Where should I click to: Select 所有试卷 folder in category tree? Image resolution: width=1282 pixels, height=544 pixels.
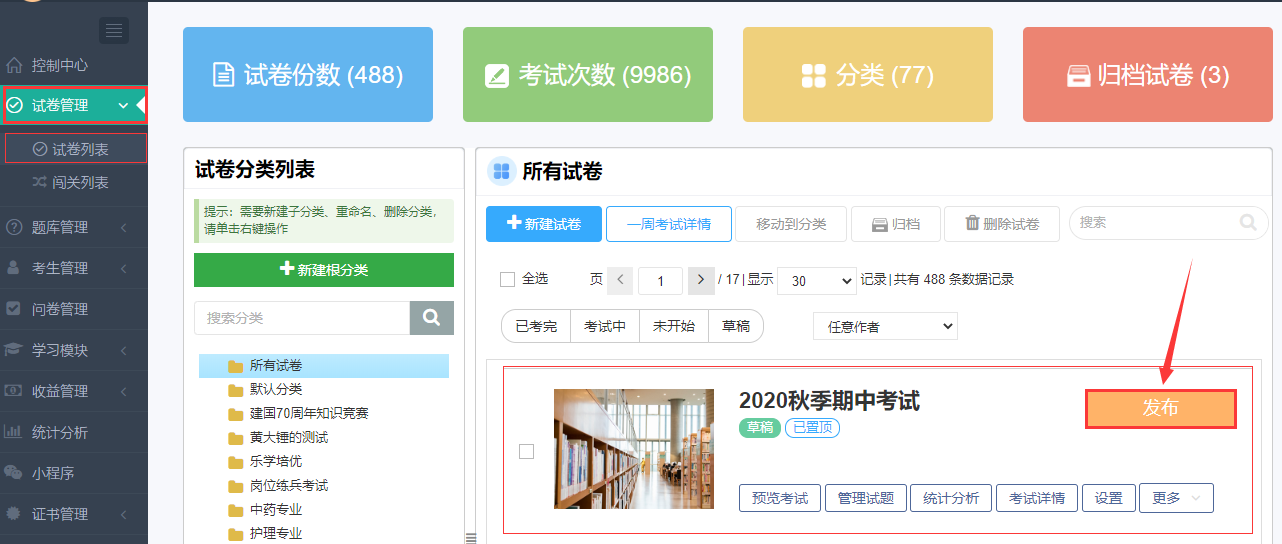tap(324, 366)
